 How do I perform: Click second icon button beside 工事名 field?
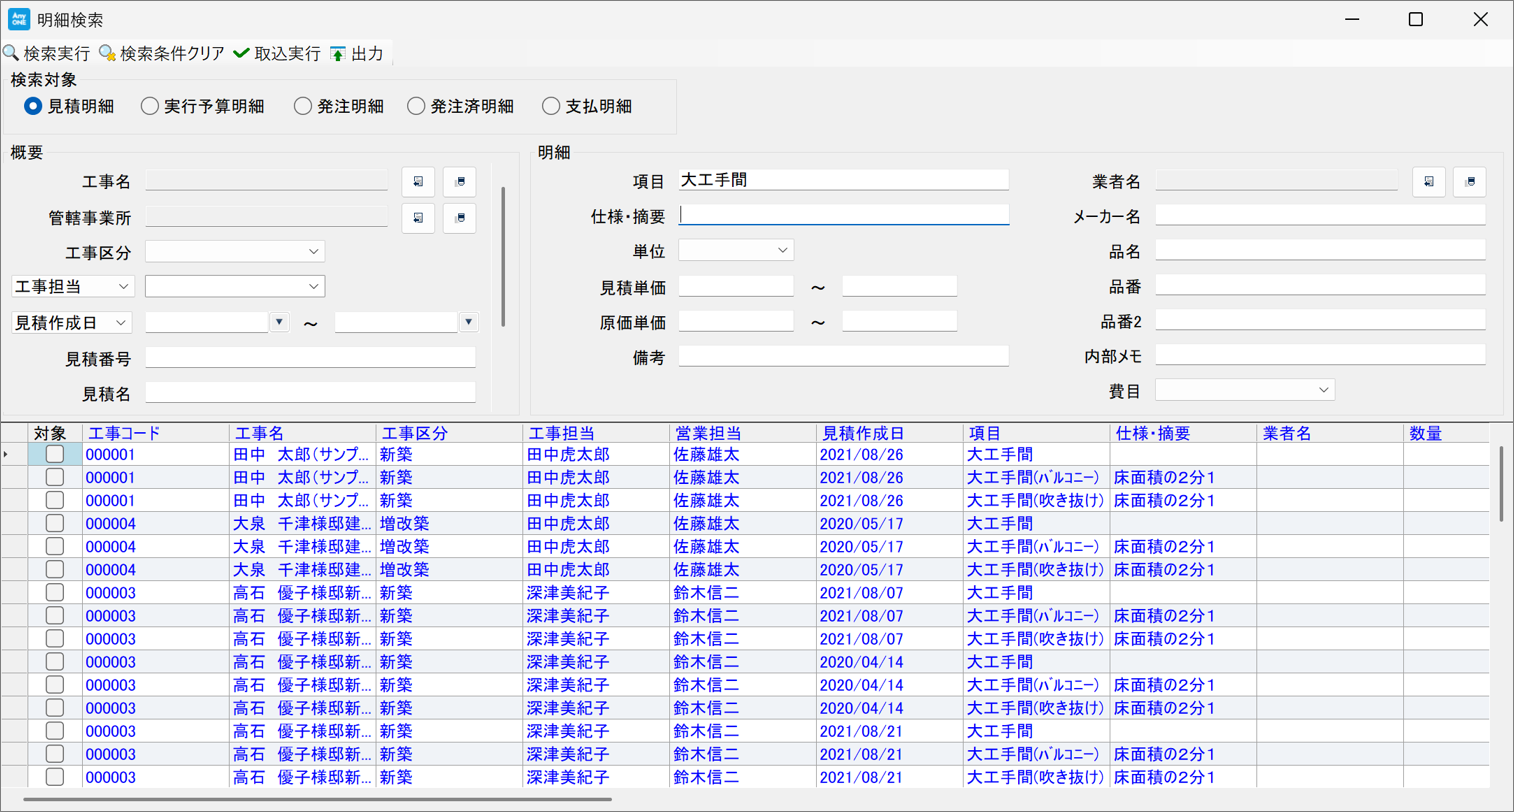pyautogui.click(x=459, y=182)
